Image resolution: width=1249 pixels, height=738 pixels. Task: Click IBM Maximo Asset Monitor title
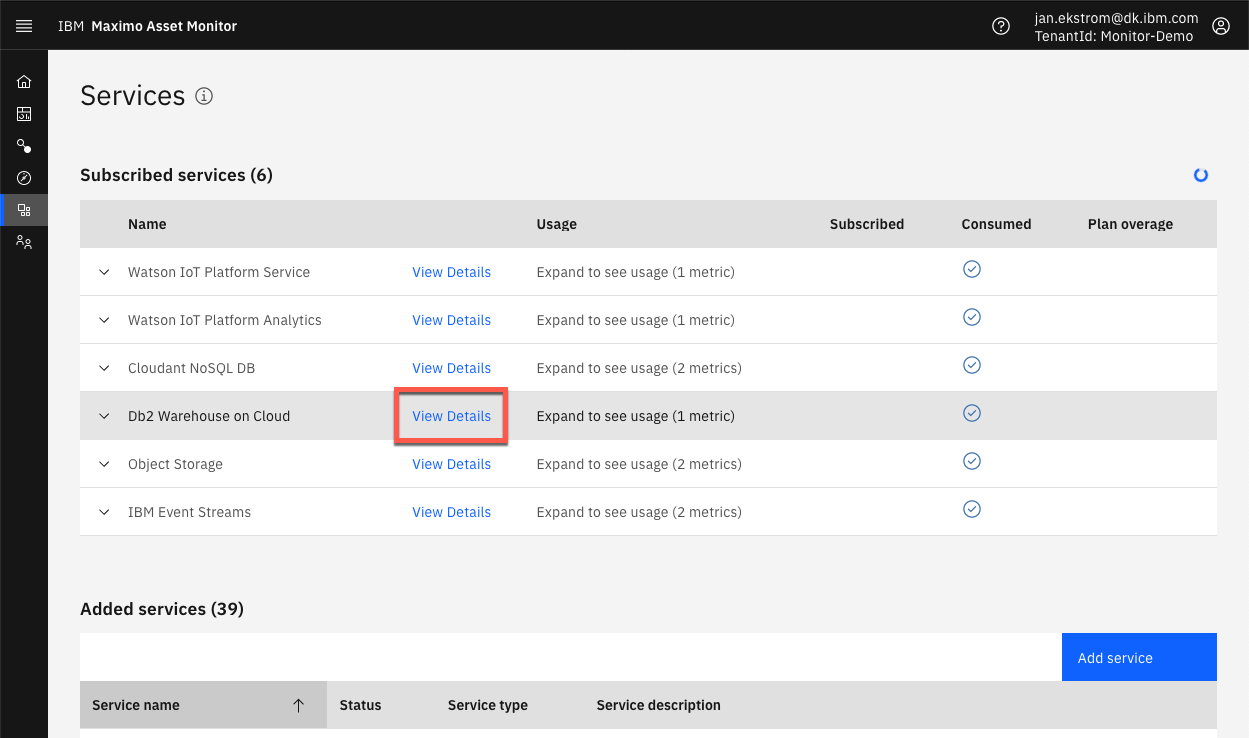148,26
